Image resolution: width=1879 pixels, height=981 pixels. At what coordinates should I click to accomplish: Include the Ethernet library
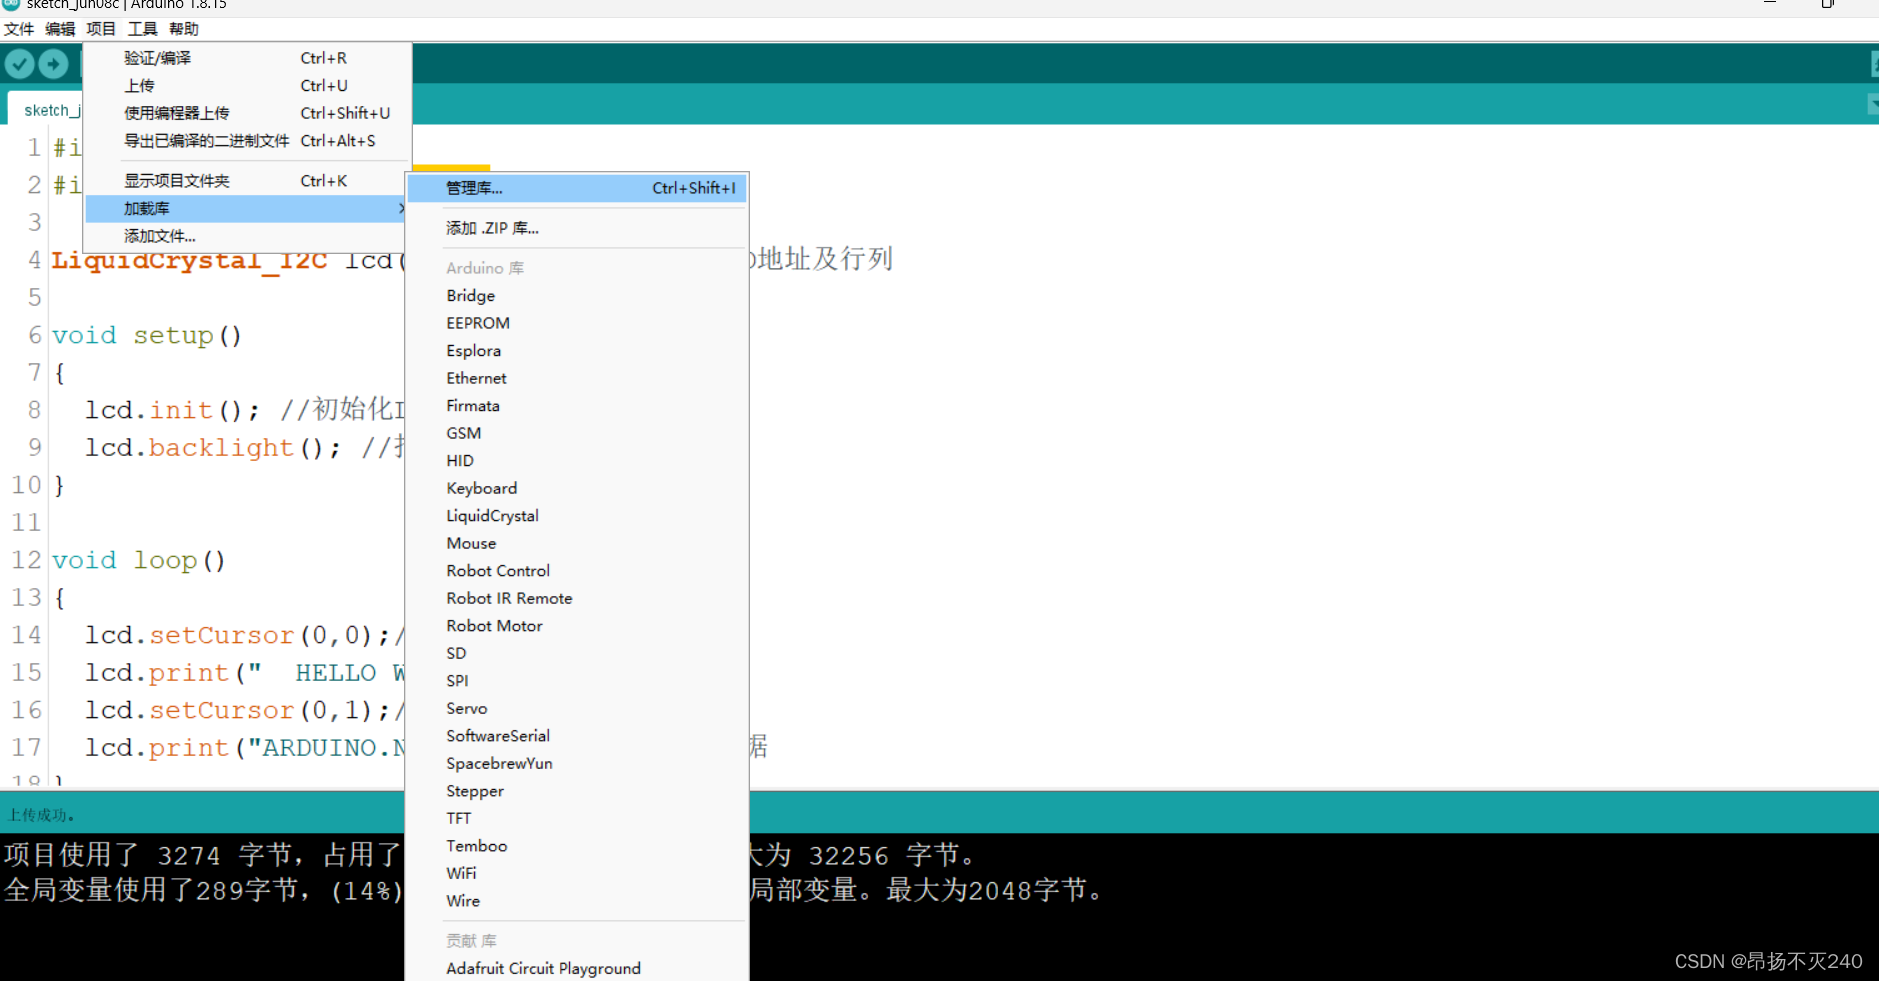pos(577,378)
